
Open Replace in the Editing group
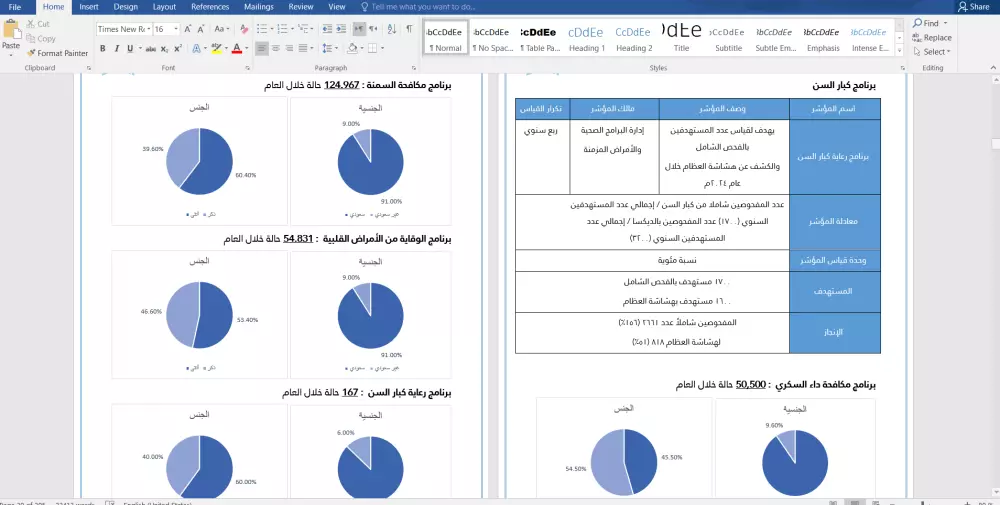point(932,38)
